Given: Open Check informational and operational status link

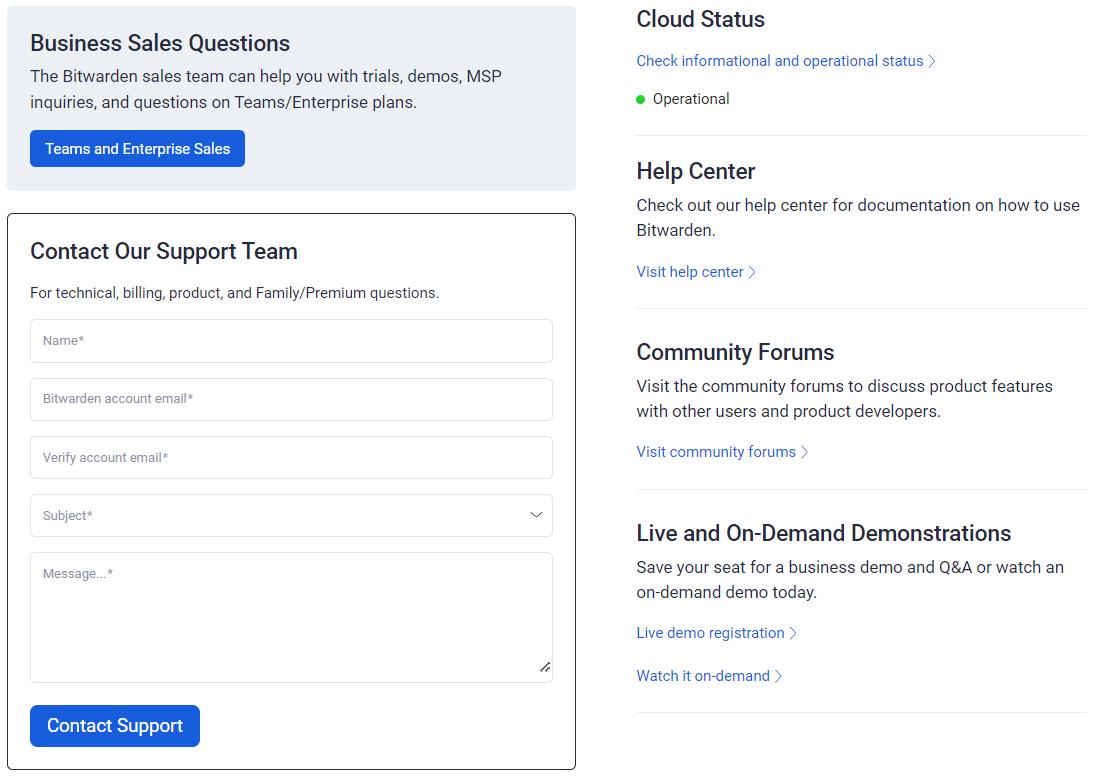Looking at the screenshot, I should [x=779, y=61].
